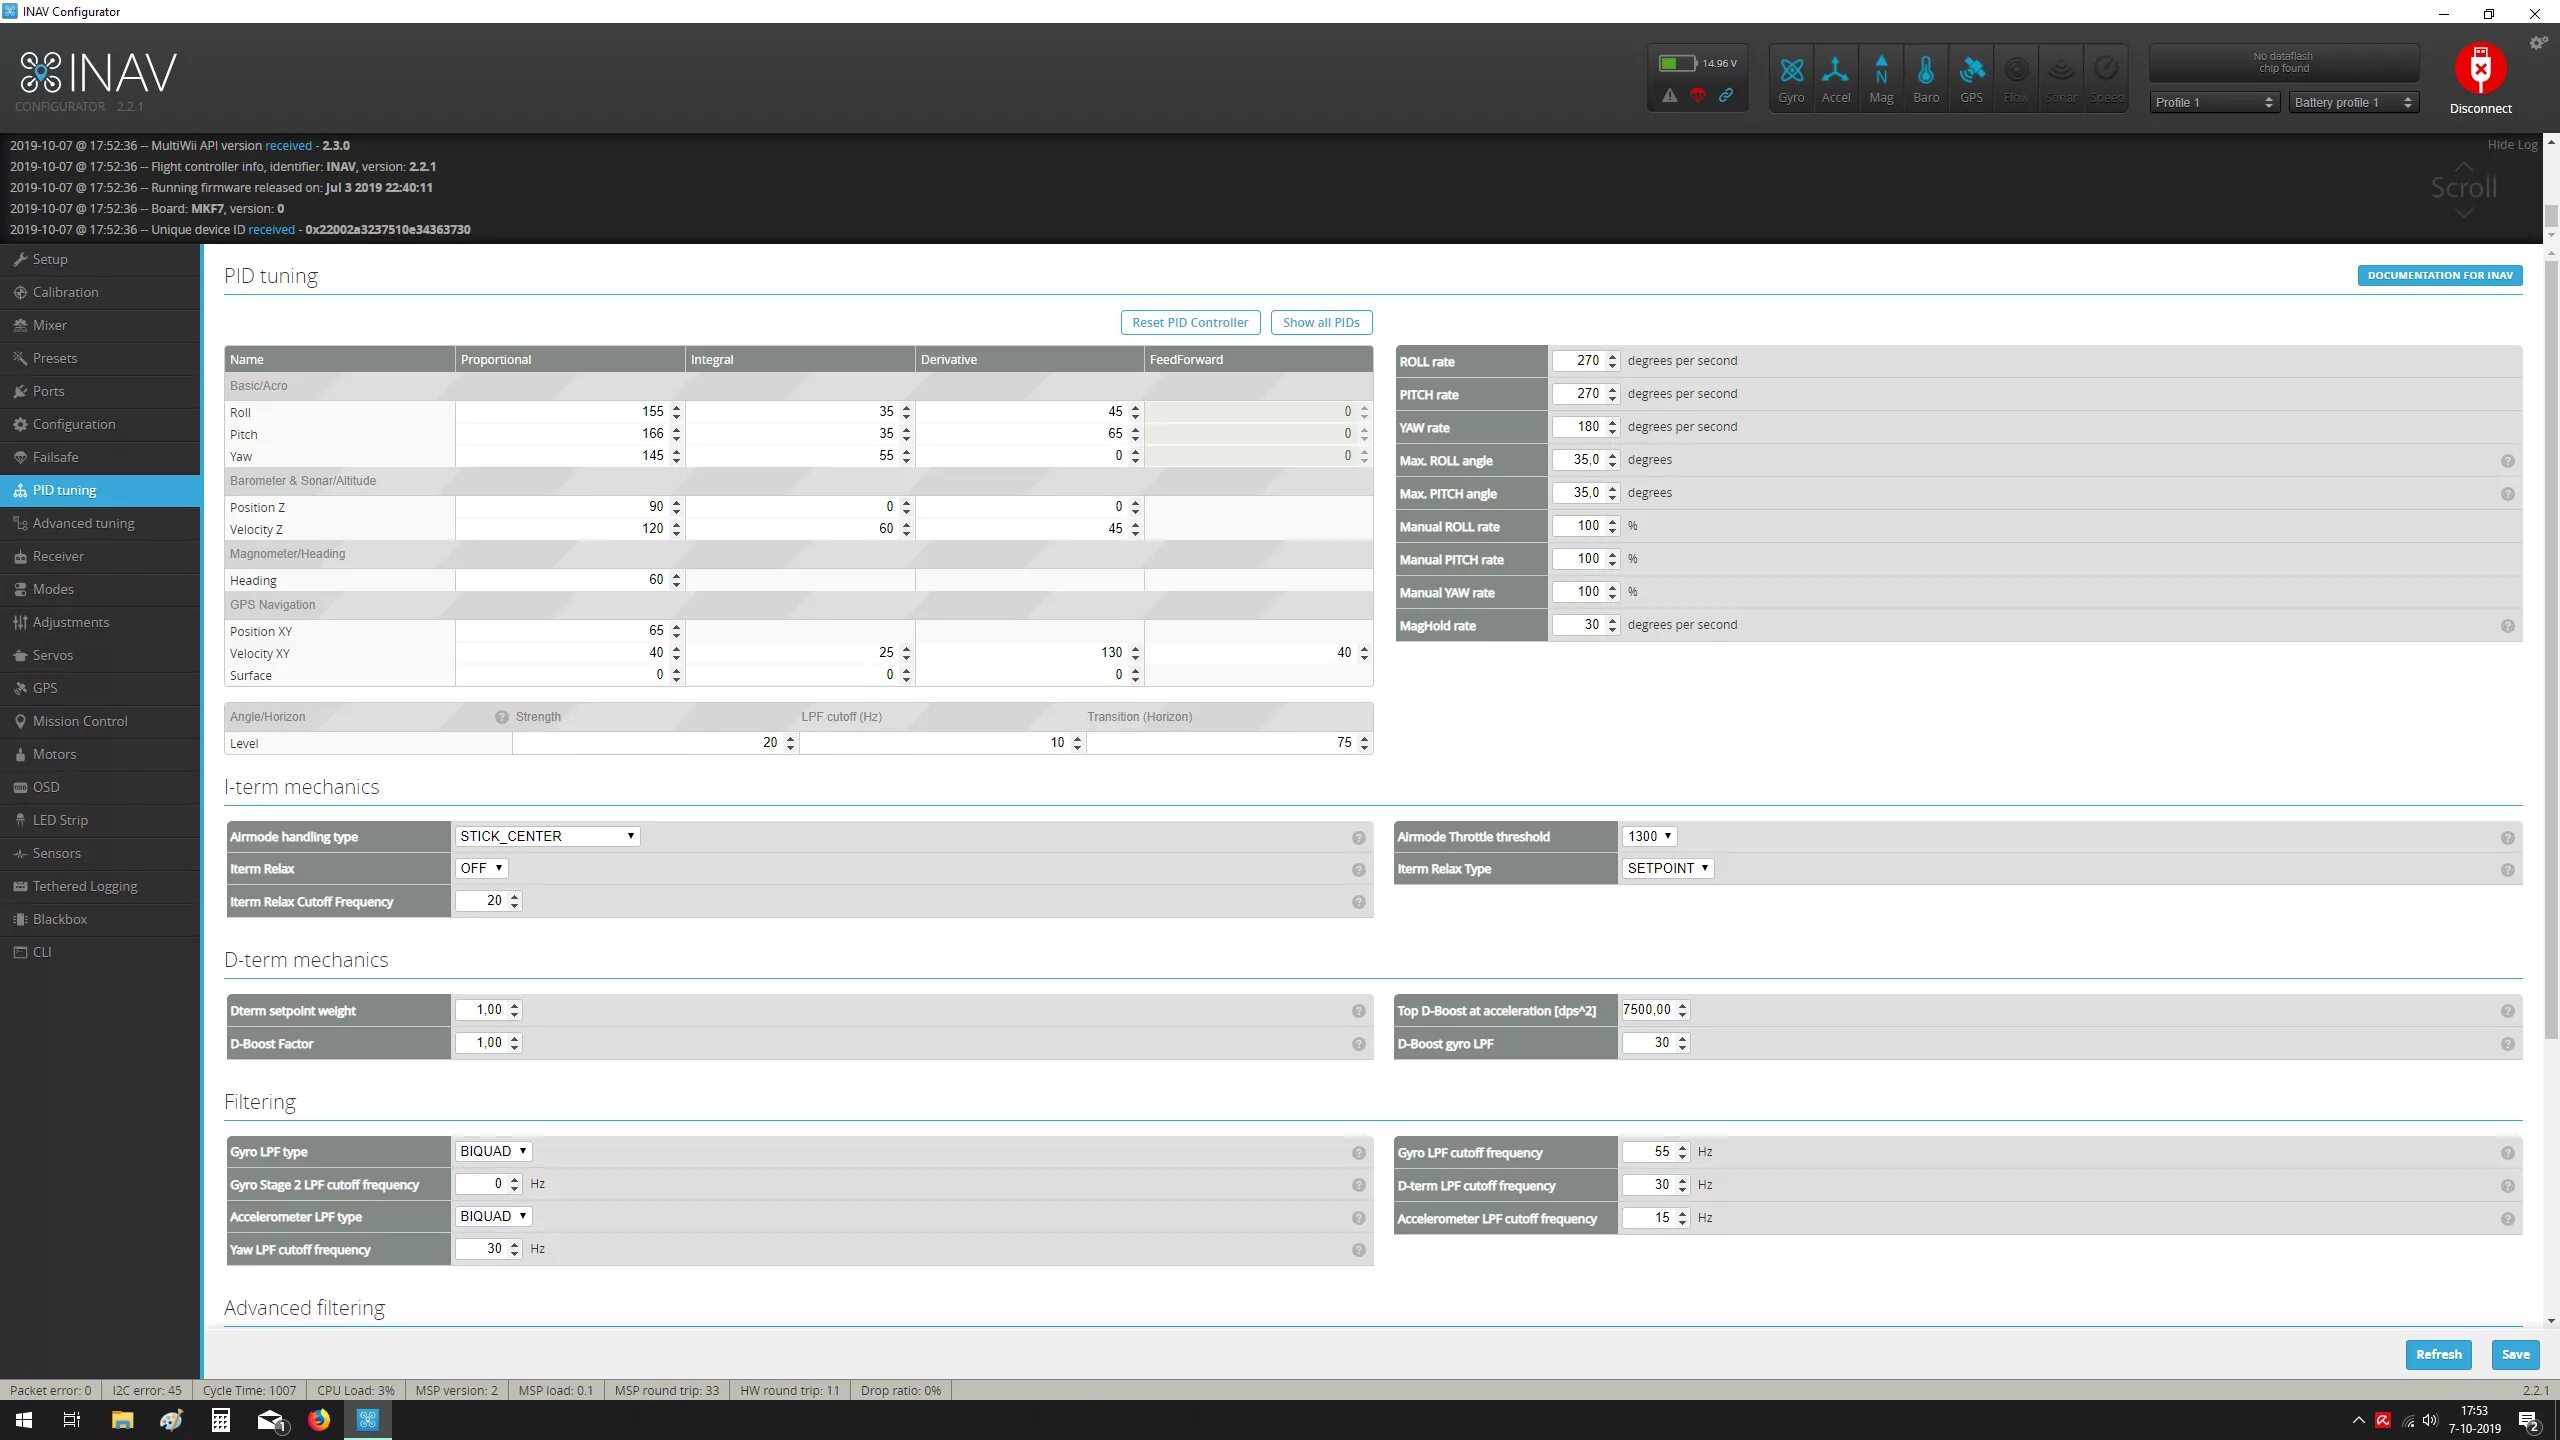Open the Gyro LPF type dropdown
This screenshot has width=2560, height=1440.
[493, 1151]
